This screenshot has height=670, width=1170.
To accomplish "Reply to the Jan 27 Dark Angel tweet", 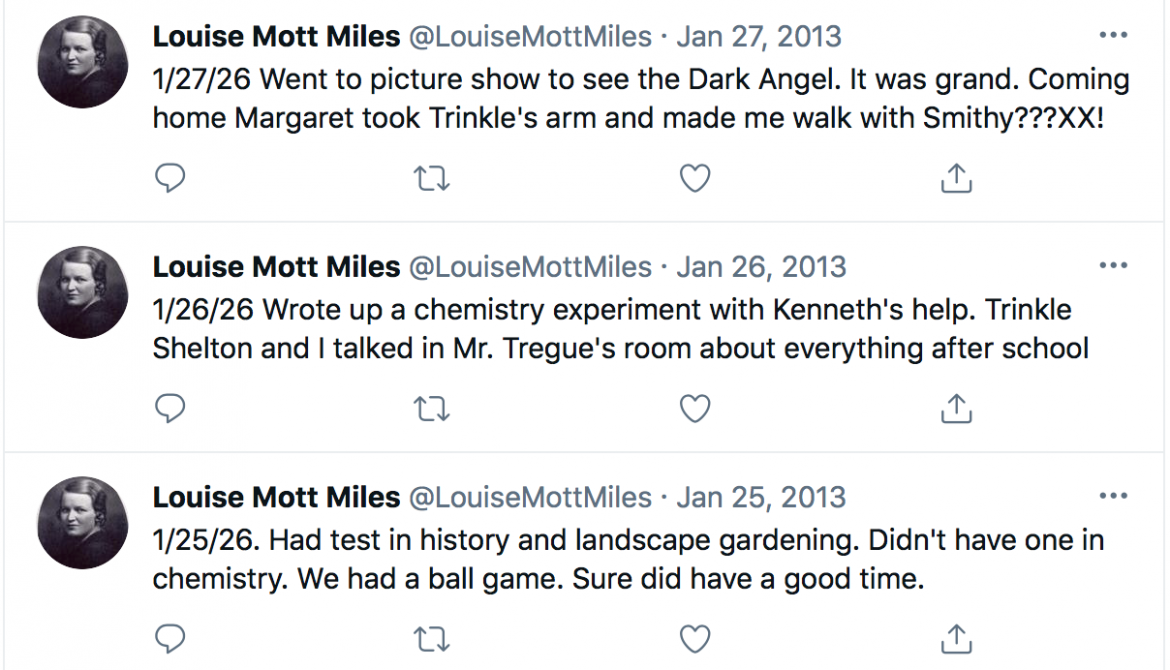I will click(x=171, y=179).
